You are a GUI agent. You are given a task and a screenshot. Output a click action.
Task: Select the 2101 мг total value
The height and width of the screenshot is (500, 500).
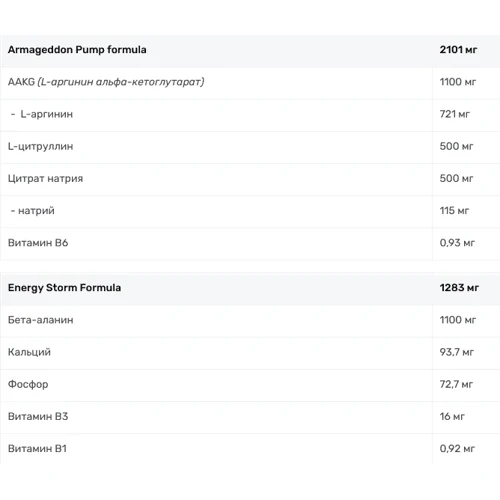(x=458, y=50)
